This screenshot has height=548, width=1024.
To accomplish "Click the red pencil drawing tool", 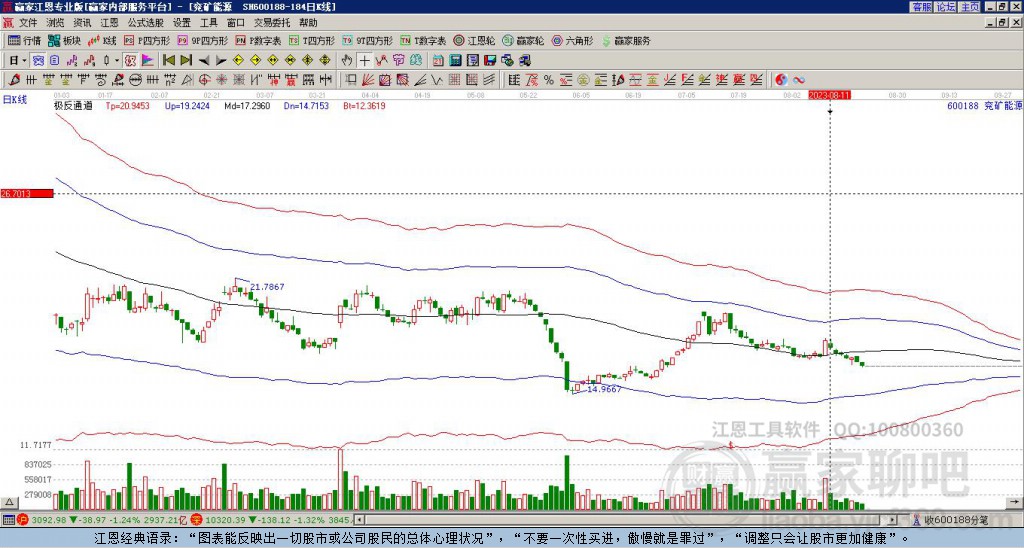I will point(14,80).
